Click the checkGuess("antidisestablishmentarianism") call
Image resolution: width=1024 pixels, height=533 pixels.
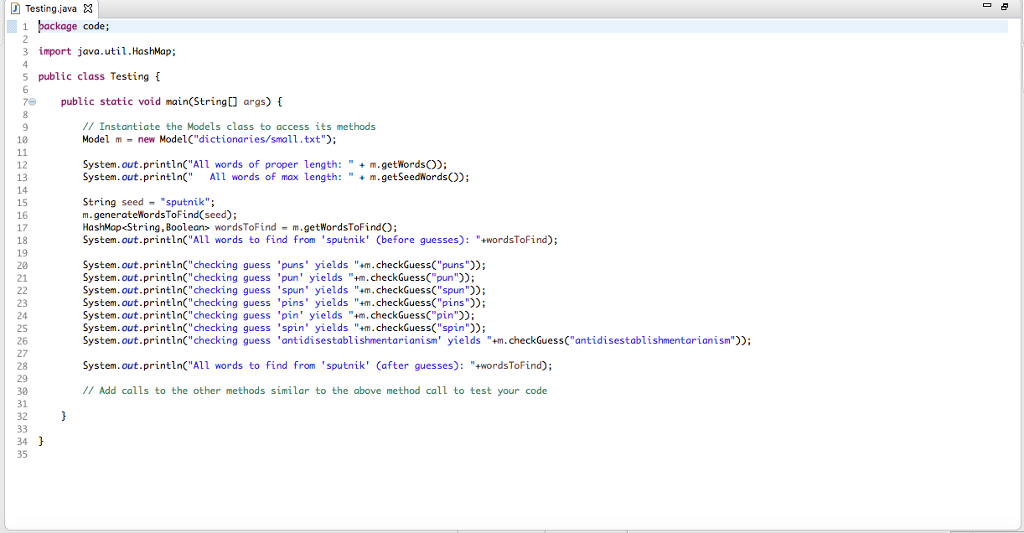click(x=624, y=340)
